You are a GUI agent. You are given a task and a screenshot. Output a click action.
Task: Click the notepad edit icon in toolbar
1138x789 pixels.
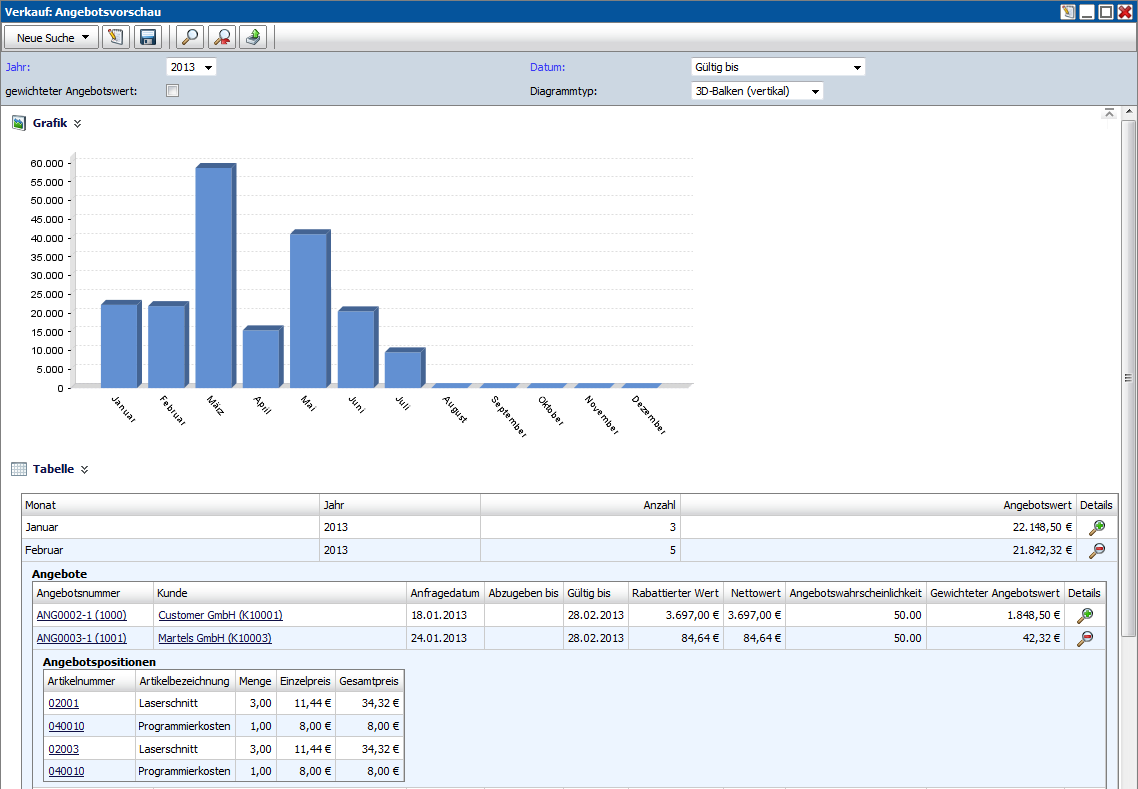coord(115,38)
